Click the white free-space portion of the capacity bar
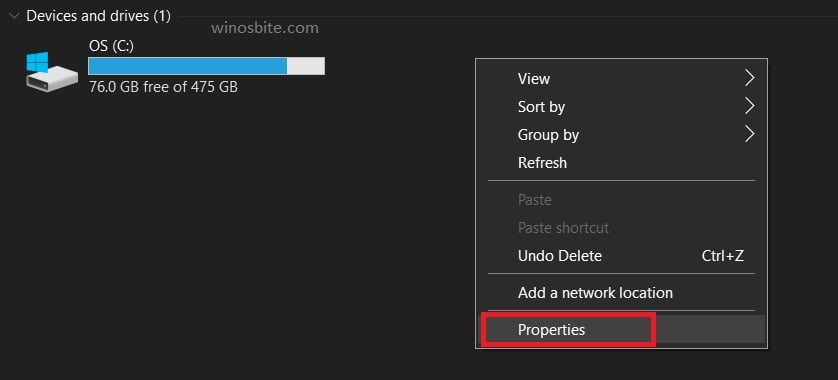This screenshot has width=838, height=380. pyautogui.click(x=305, y=66)
